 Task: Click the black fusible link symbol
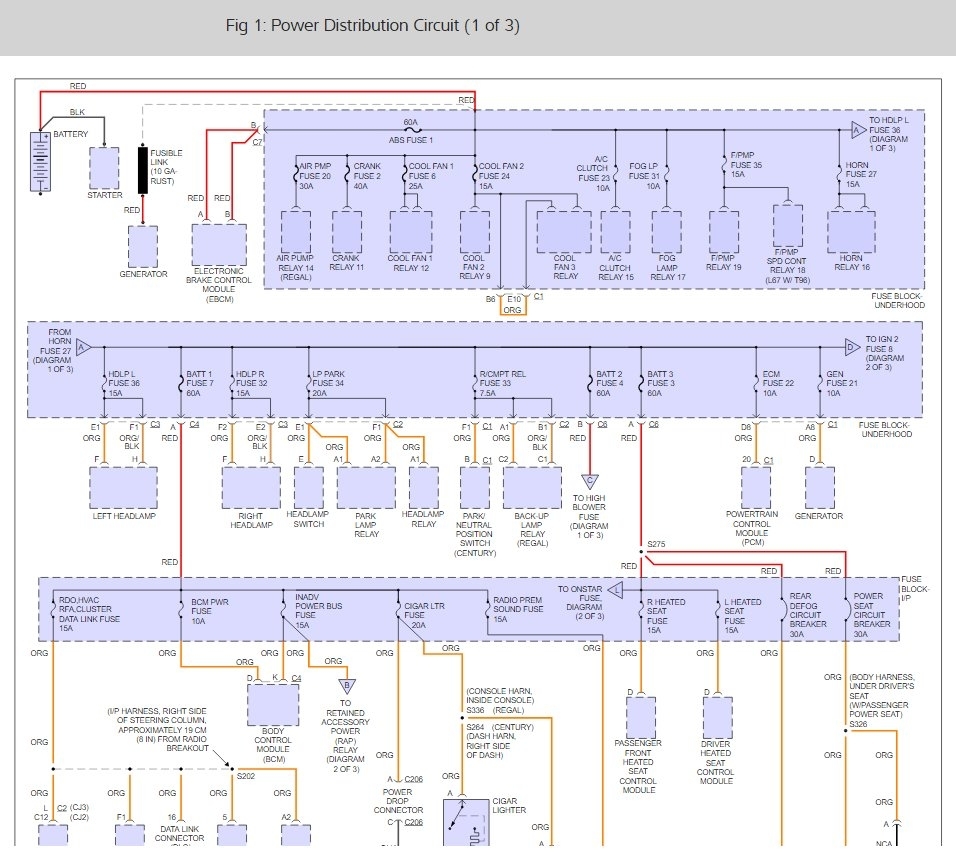(143, 170)
